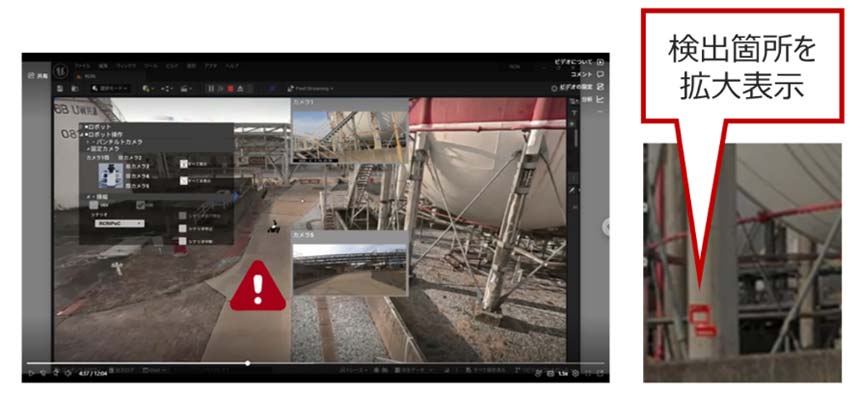The height and width of the screenshot is (394, 860).
Task: Click the カメラ1 preview window
Action: [x=350, y=131]
